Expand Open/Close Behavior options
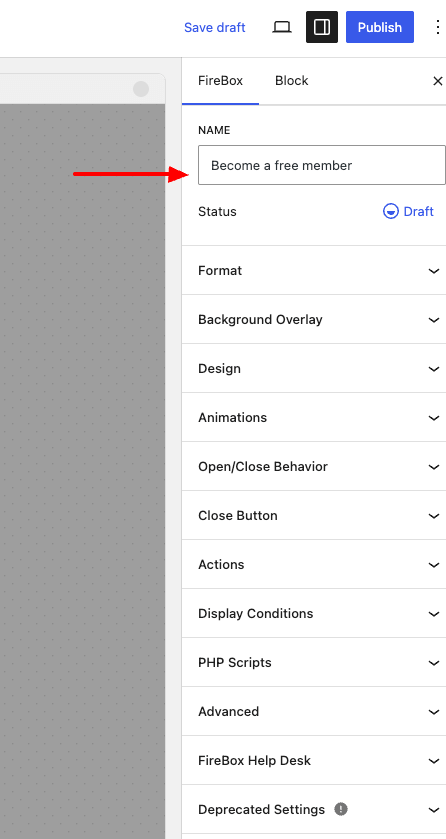Viewport: 446px width, 839px height. point(314,467)
